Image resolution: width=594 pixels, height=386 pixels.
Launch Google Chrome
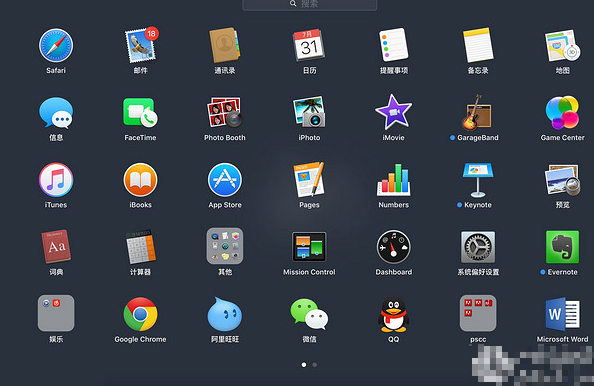click(x=141, y=314)
